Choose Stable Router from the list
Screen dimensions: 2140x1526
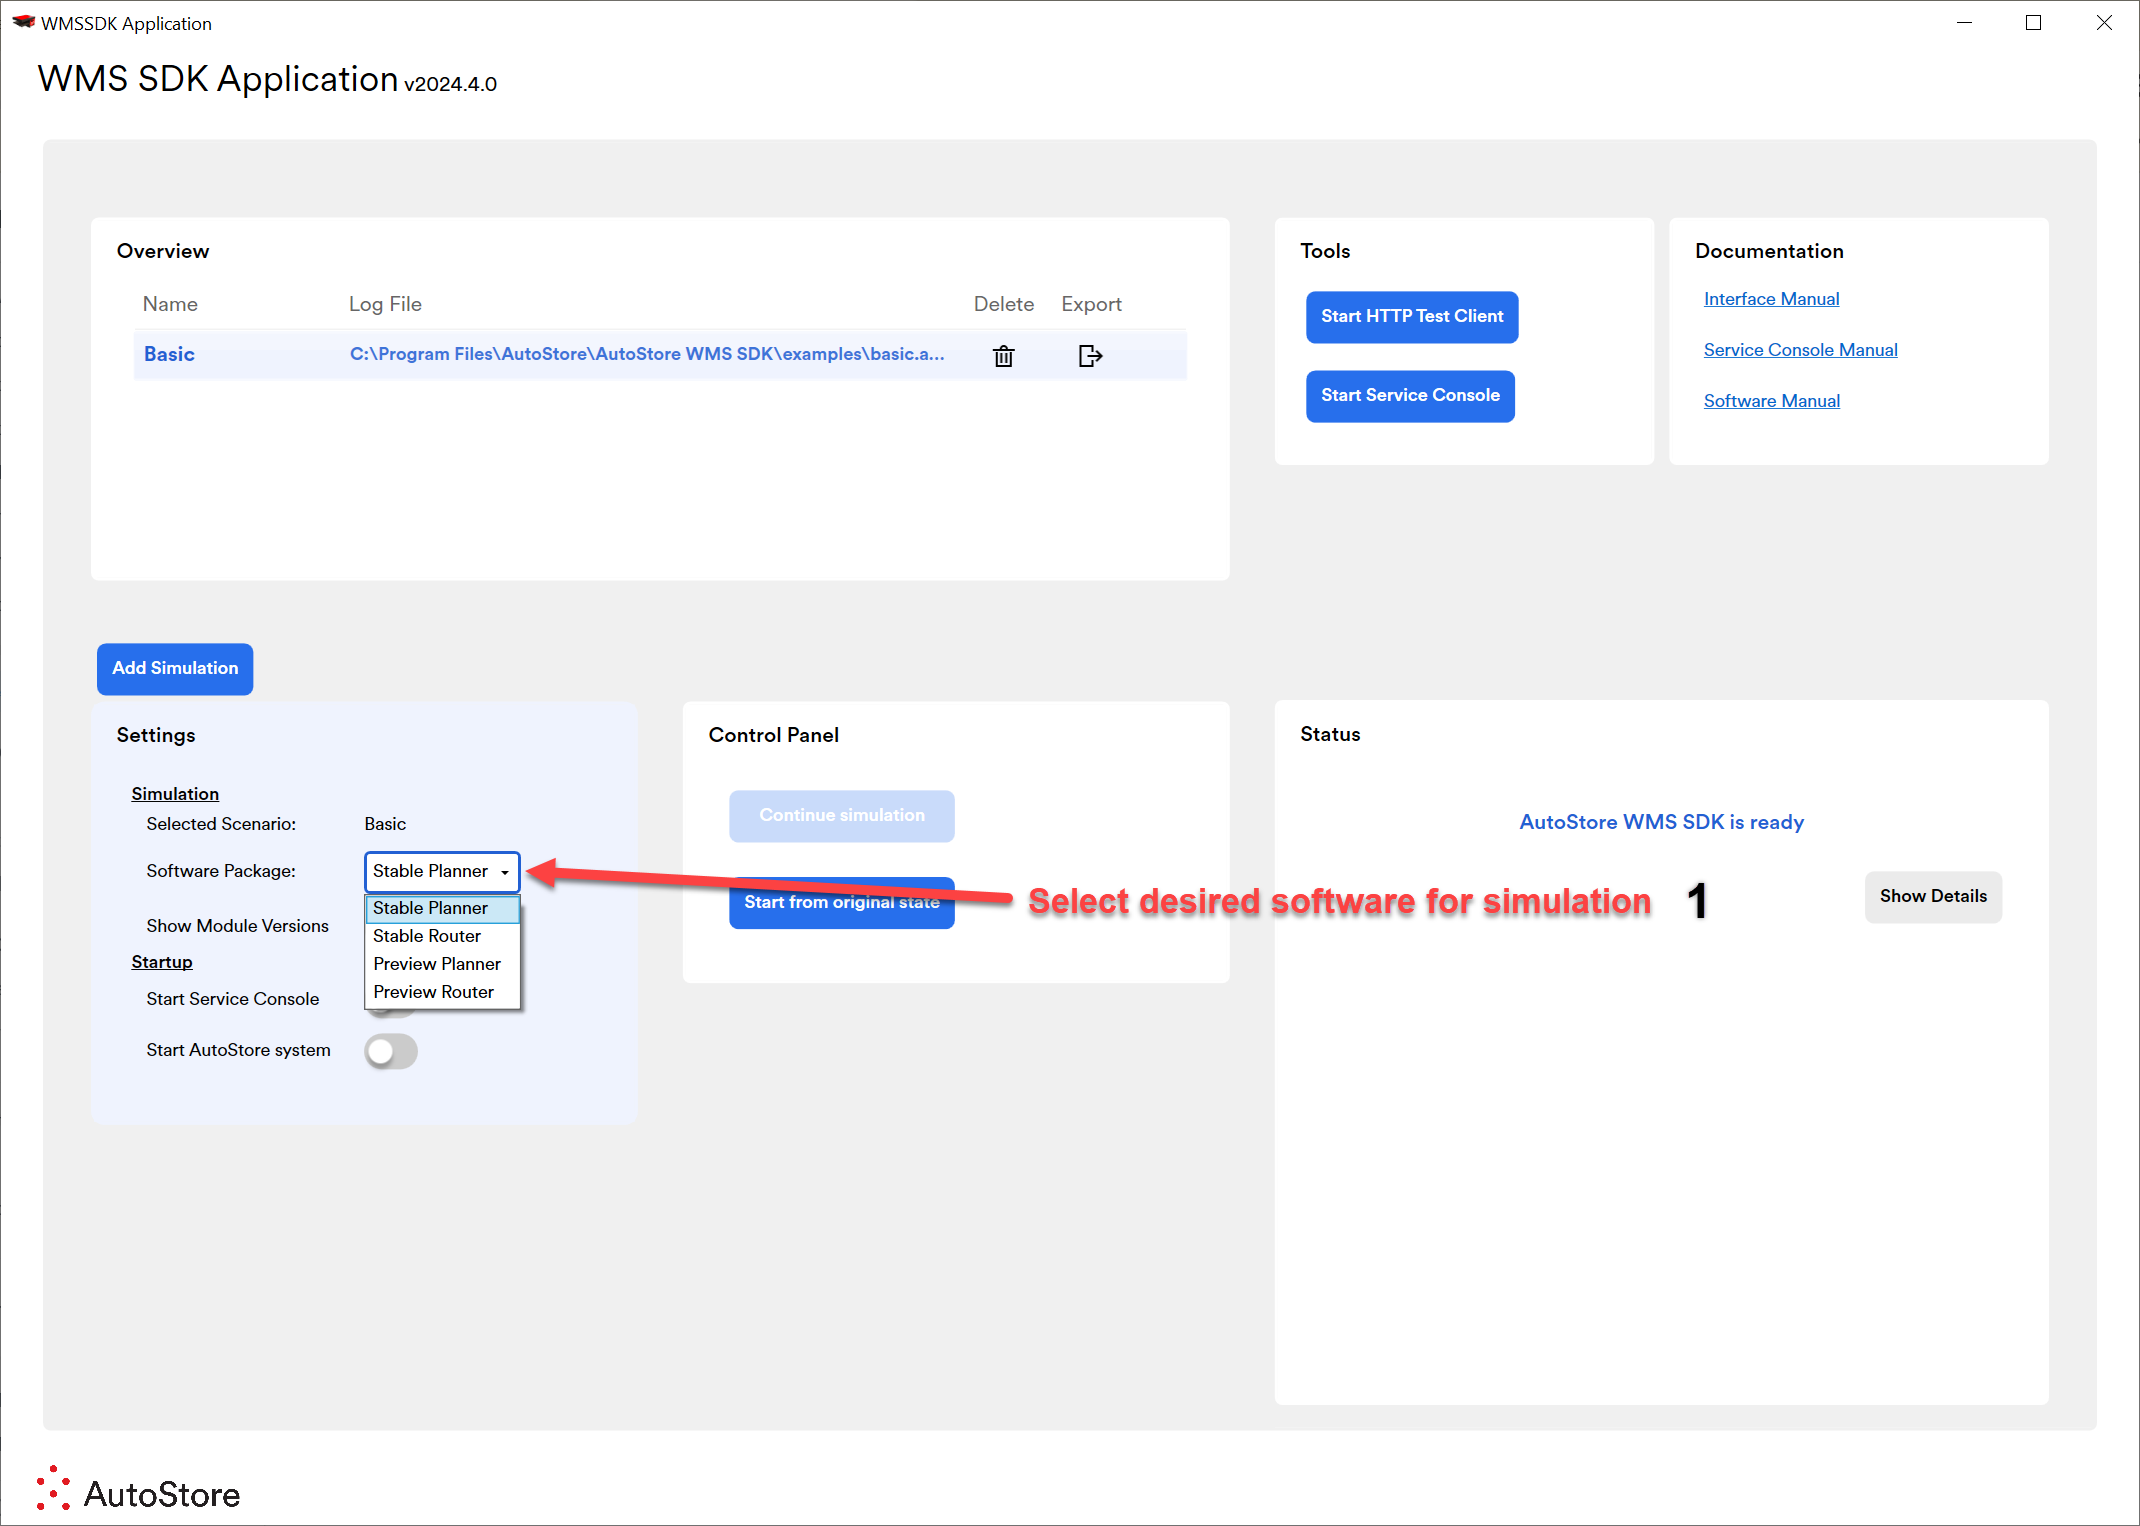(x=442, y=936)
